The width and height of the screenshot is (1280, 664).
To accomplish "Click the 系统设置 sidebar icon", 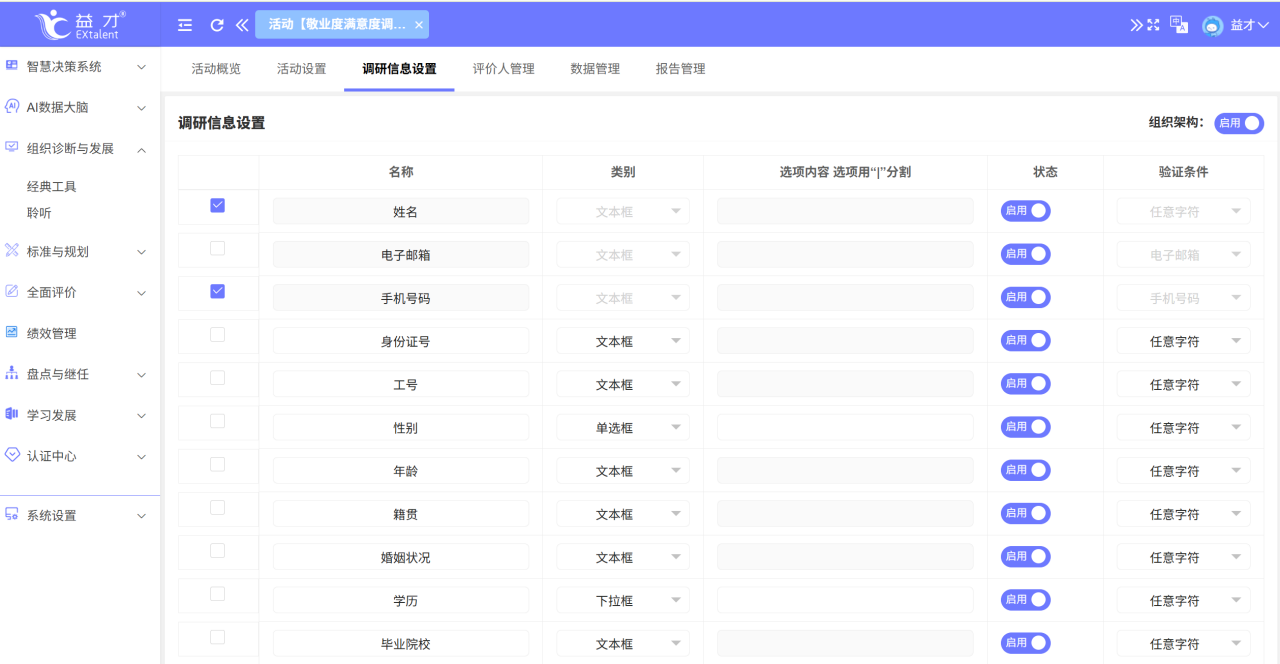I will coord(12,514).
